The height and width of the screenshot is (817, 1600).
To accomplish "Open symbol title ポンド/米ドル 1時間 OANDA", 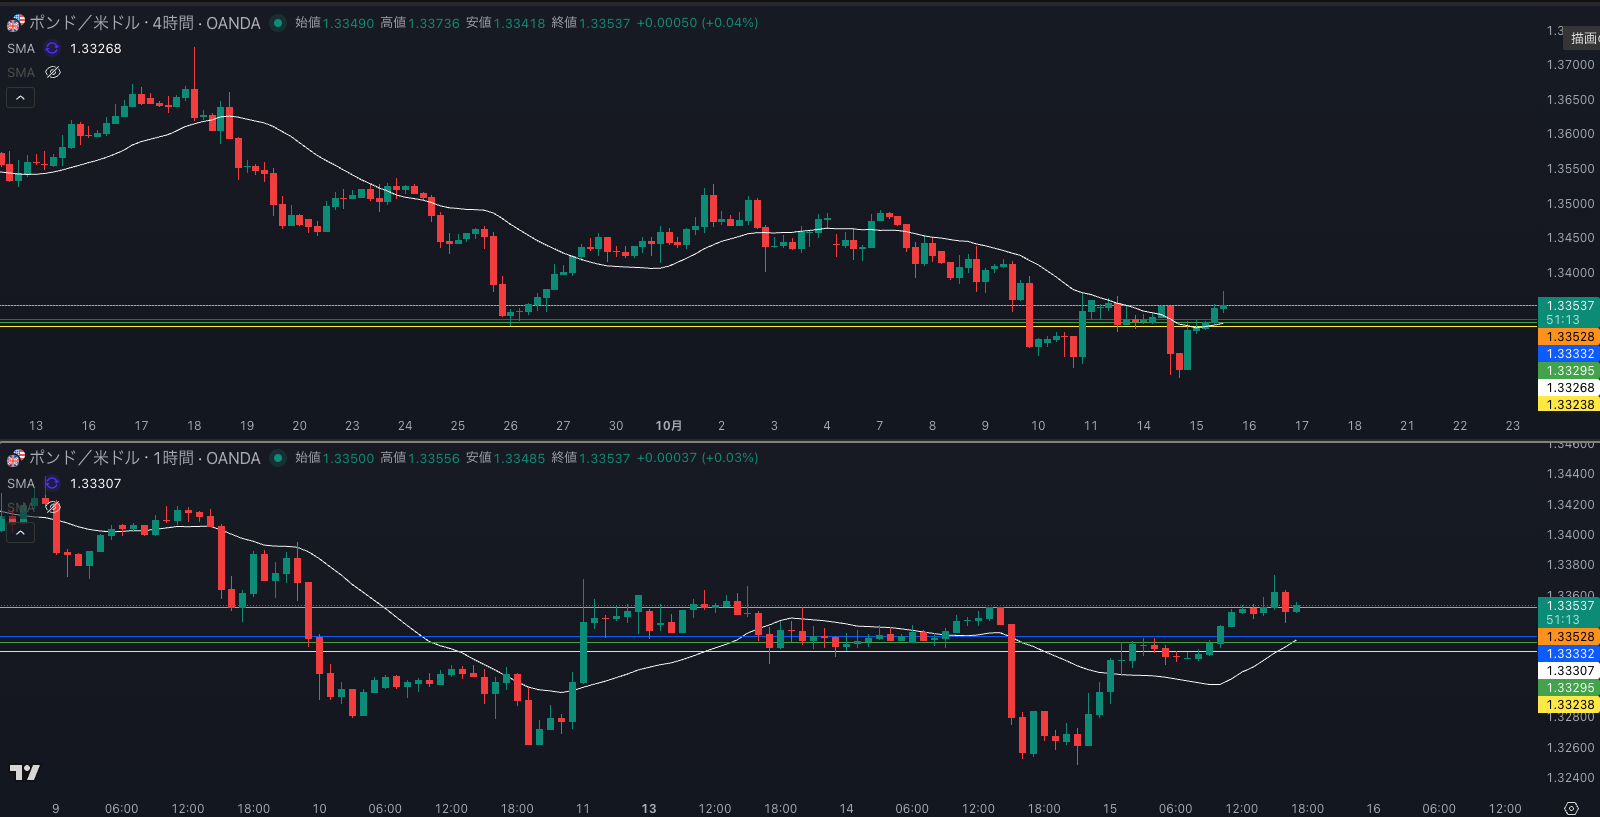I will [x=145, y=458].
